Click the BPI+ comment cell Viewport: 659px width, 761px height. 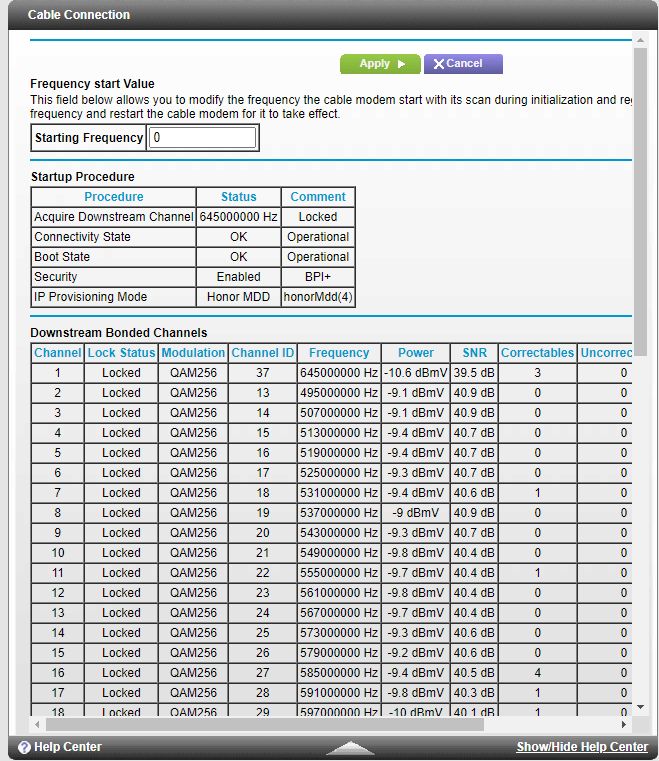tap(318, 277)
